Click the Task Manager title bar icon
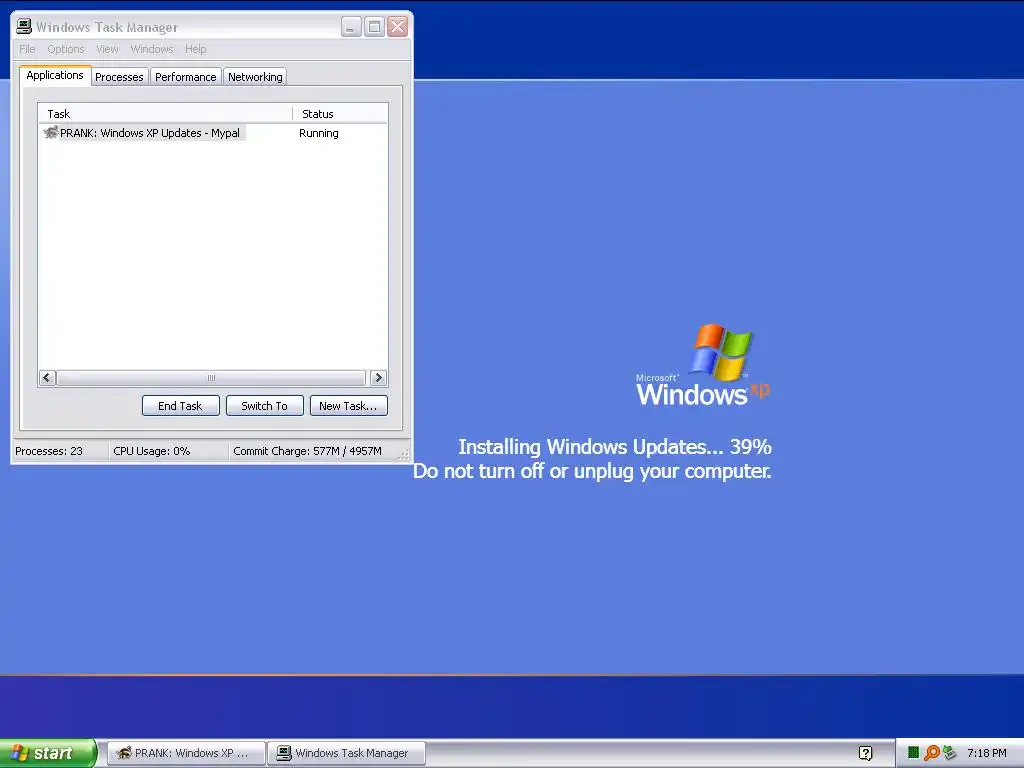Screen dimensions: 1024x768 point(24,26)
